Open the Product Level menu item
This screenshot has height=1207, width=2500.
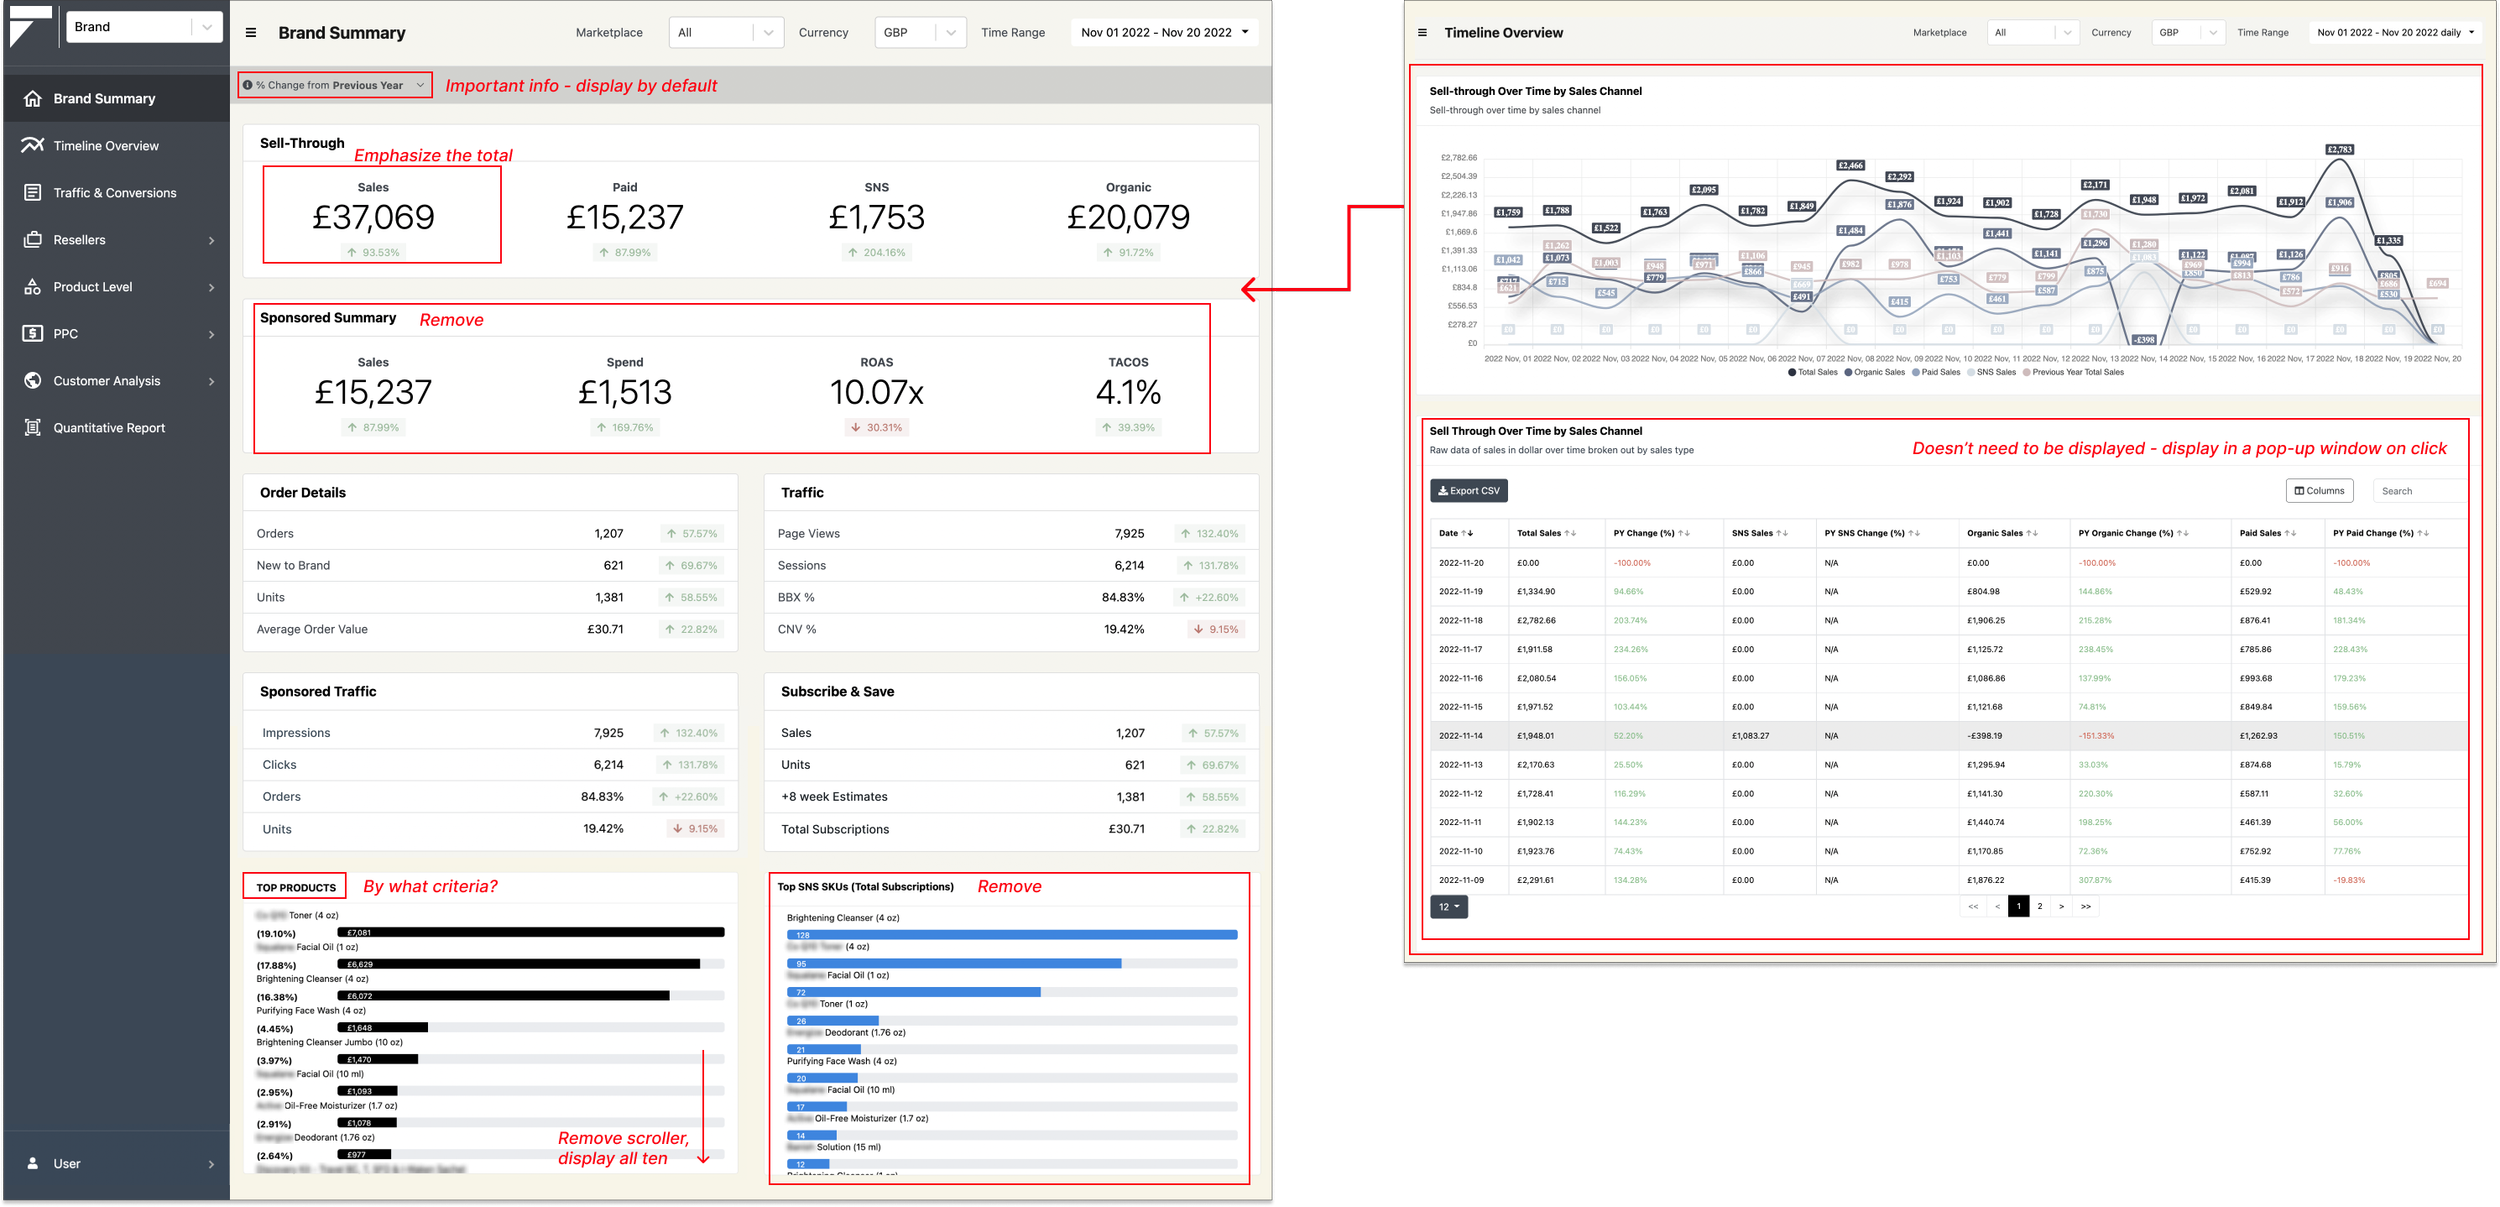point(118,287)
